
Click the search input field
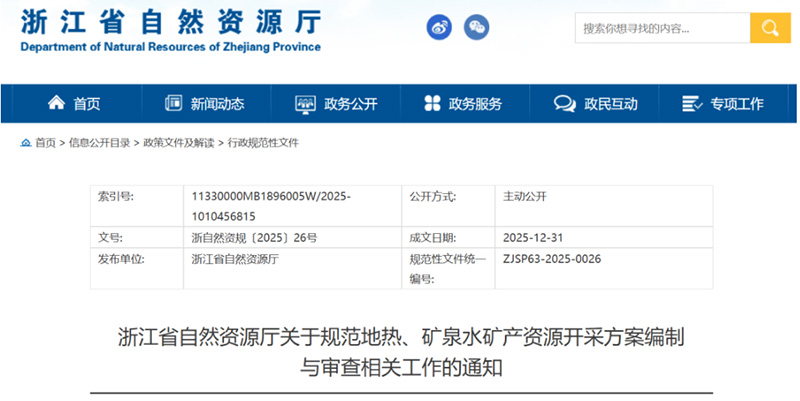[x=662, y=28]
